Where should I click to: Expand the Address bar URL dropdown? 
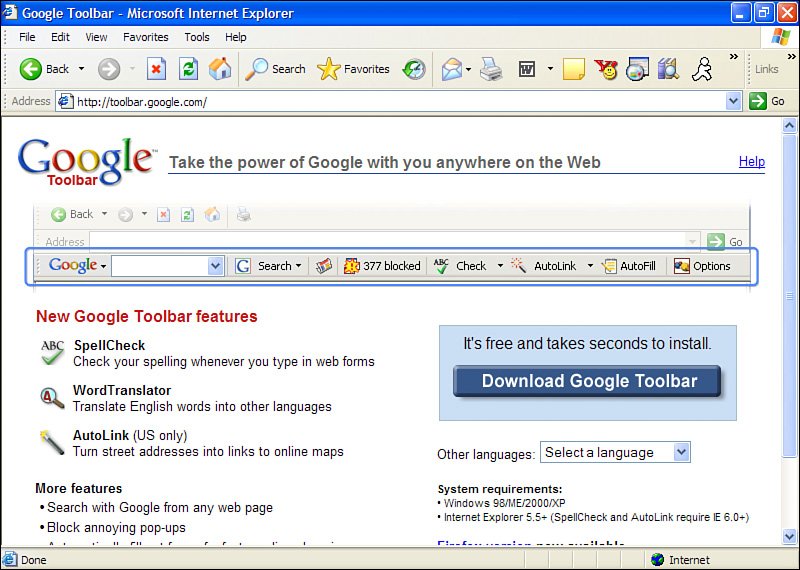(x=733, y=101)
